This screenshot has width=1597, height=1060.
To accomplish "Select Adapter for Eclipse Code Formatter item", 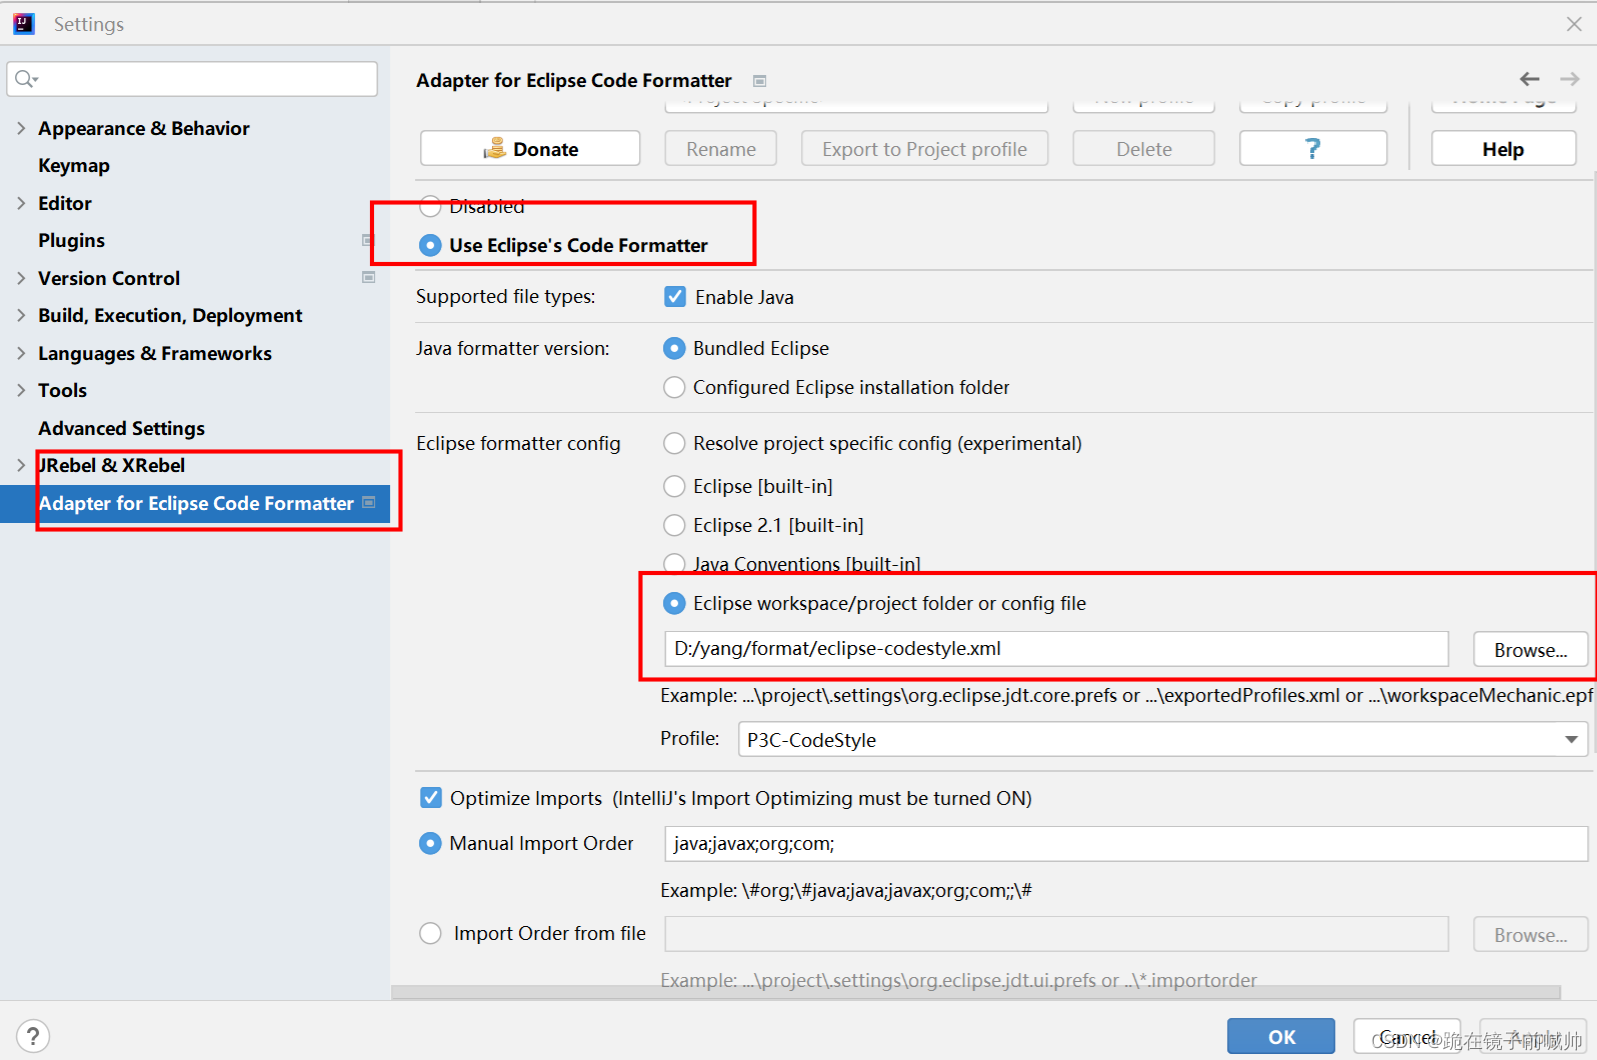I will (x=195, y=503).
